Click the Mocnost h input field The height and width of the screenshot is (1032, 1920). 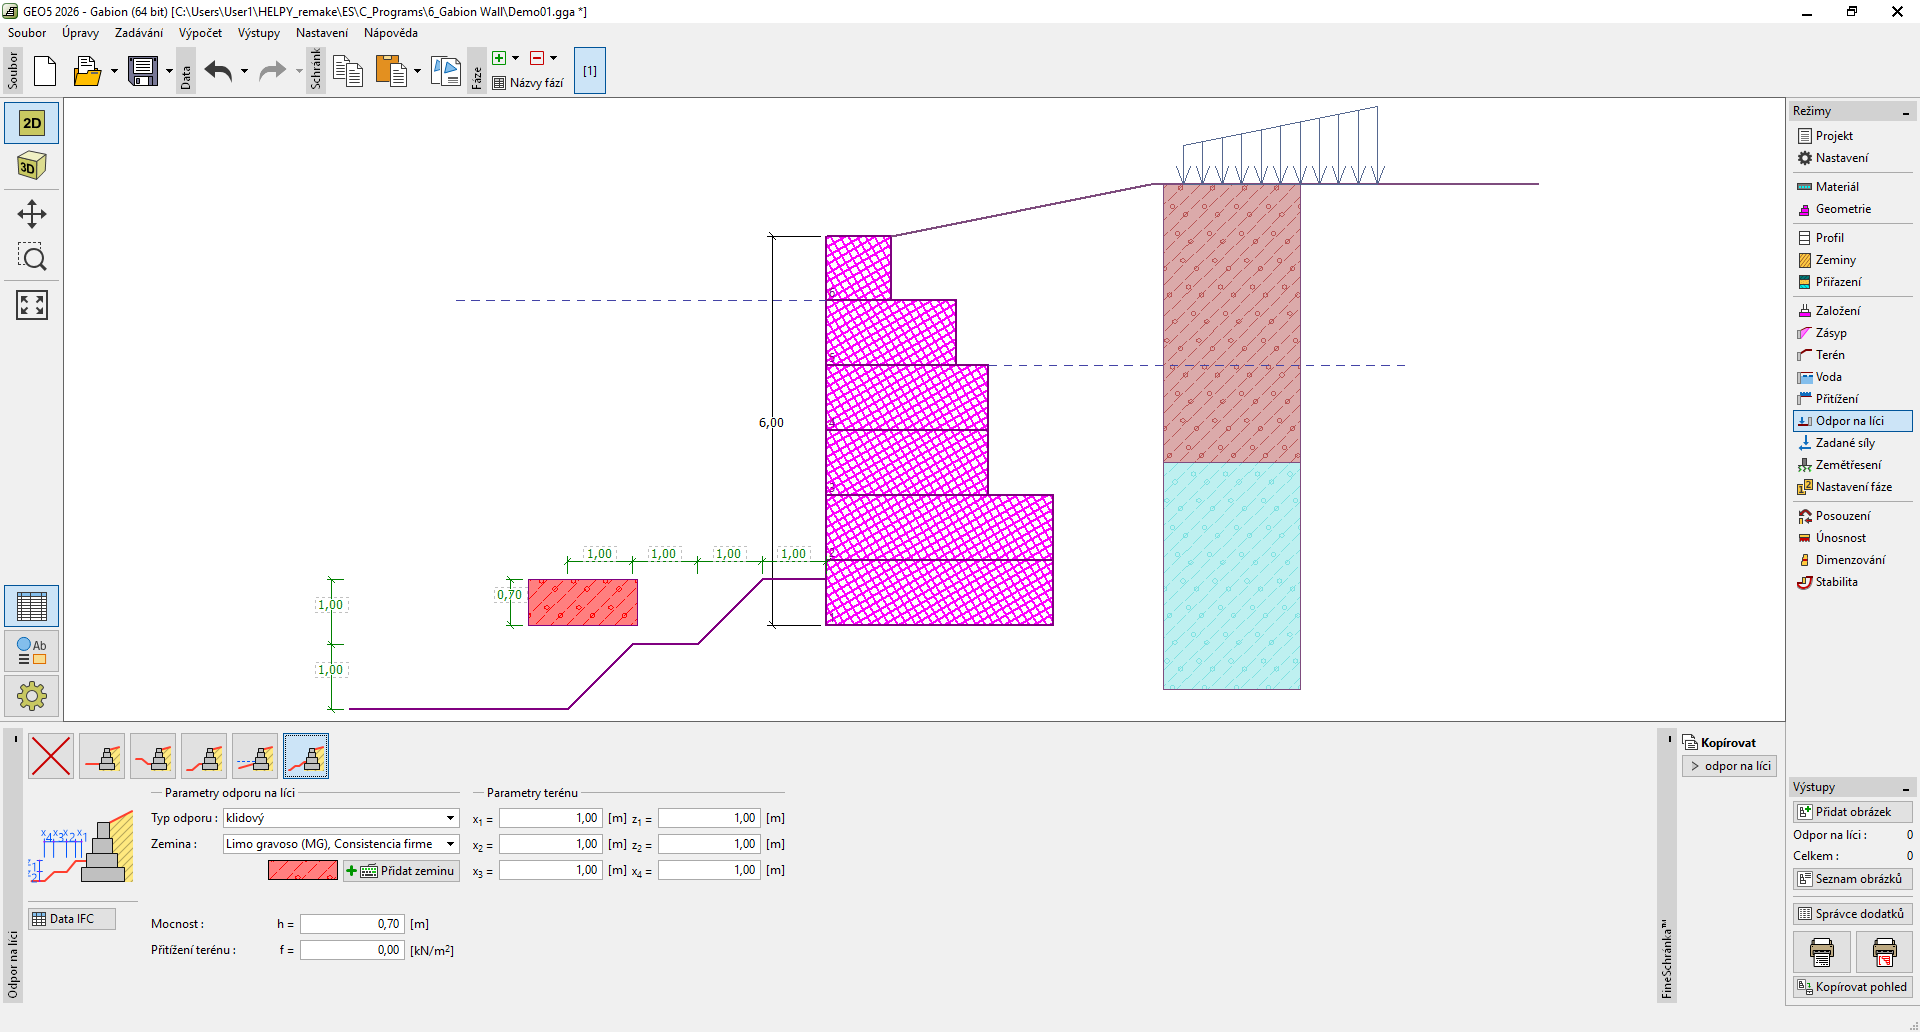tap(351, 924)
